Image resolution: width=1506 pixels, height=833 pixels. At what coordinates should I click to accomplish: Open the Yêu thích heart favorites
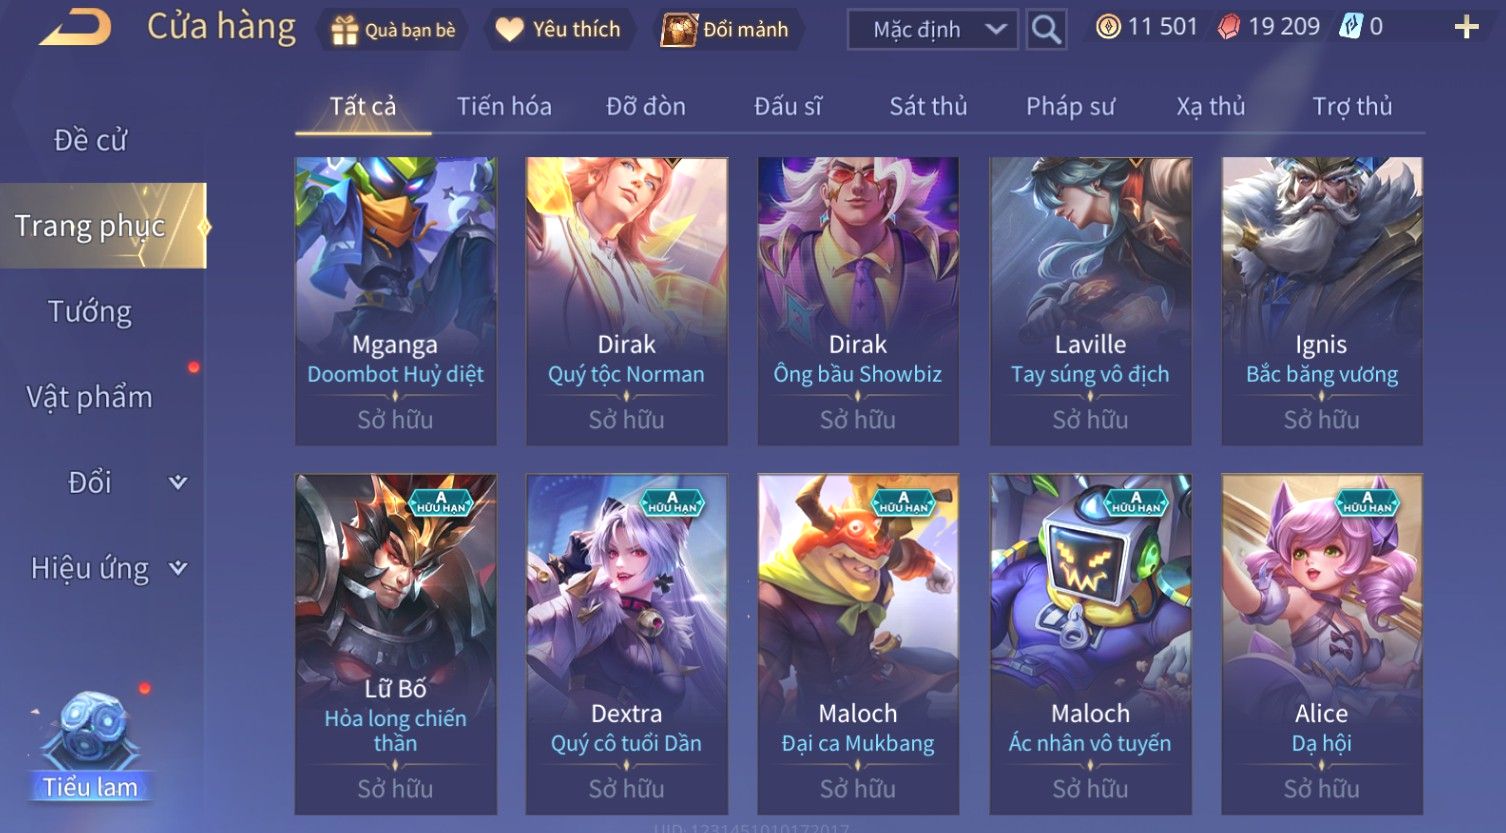(510, 30)
